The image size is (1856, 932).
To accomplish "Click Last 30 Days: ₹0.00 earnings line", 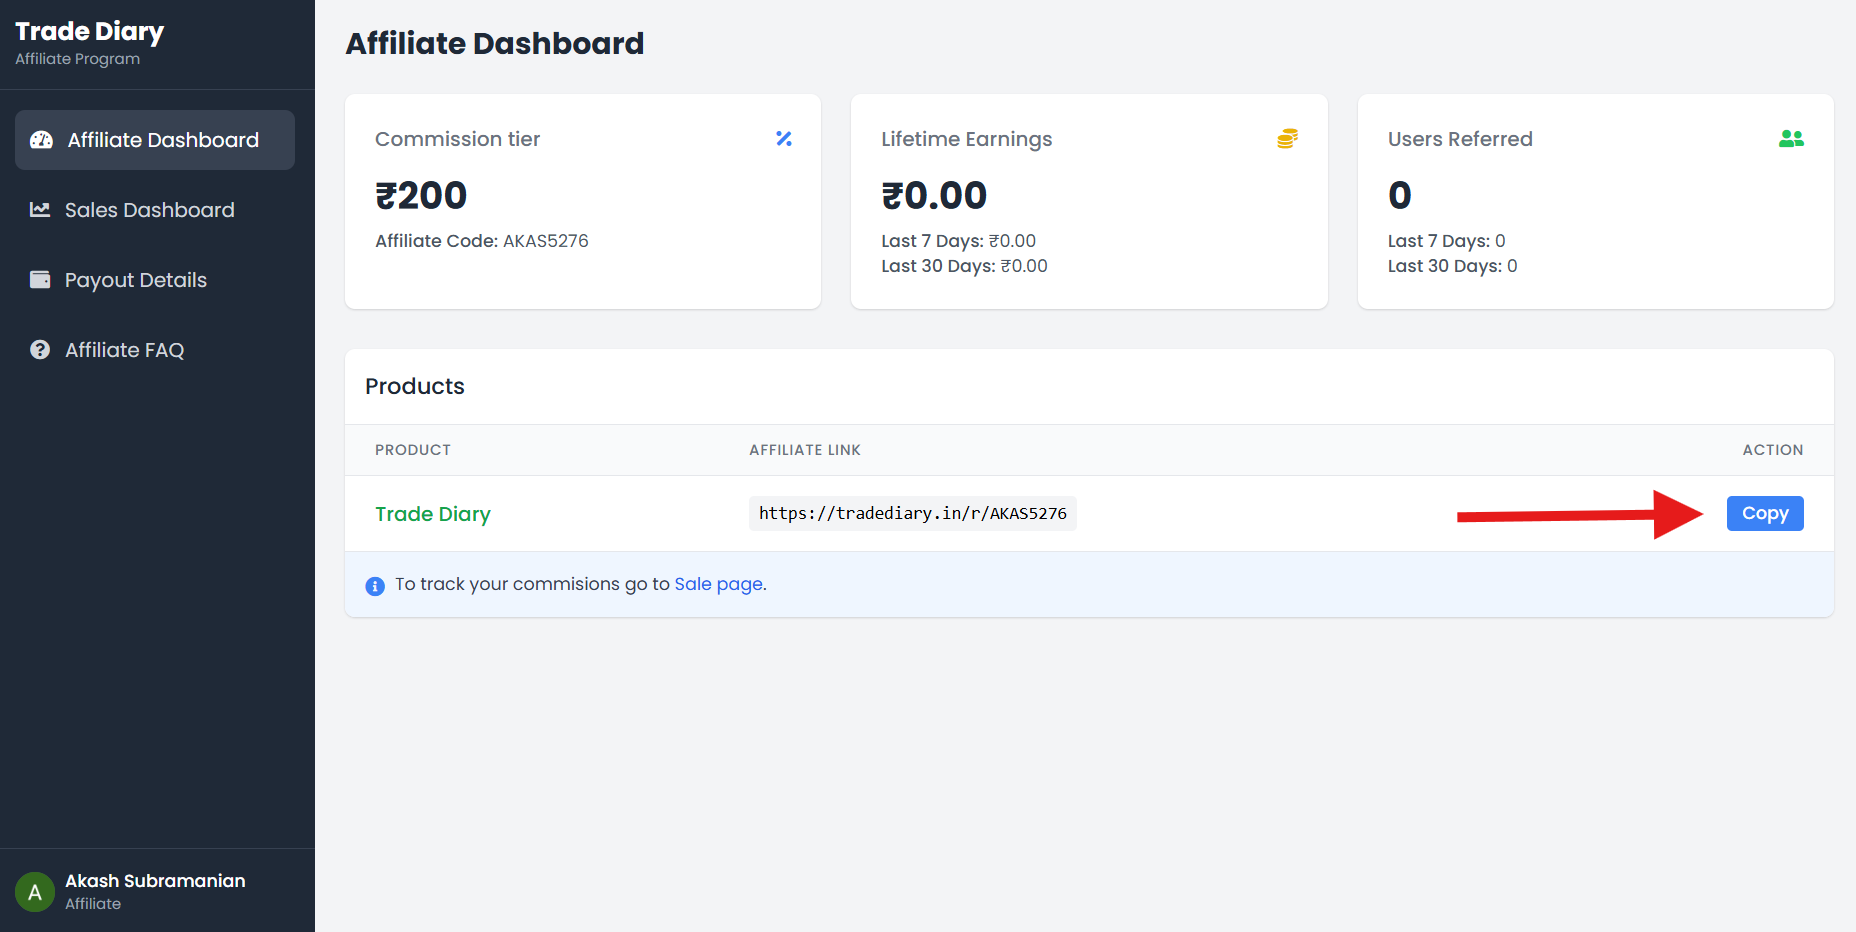I will pyautogui.click(x=965, y=266).
